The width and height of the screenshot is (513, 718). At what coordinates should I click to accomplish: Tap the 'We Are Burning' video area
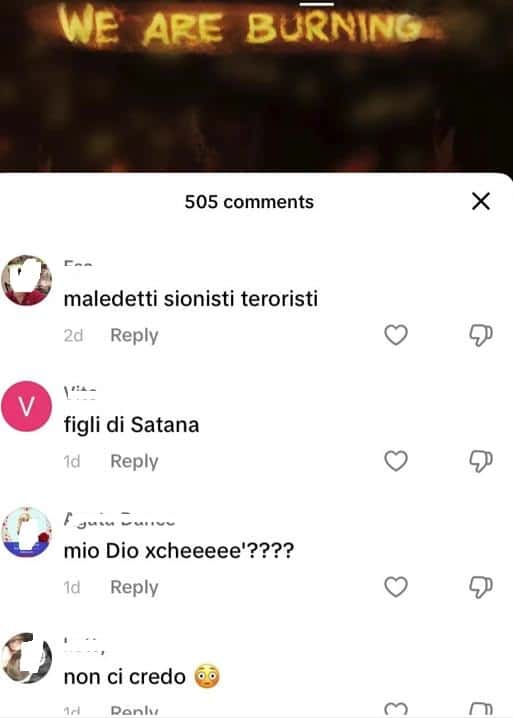pyautogui.click(x=256, y=87)
